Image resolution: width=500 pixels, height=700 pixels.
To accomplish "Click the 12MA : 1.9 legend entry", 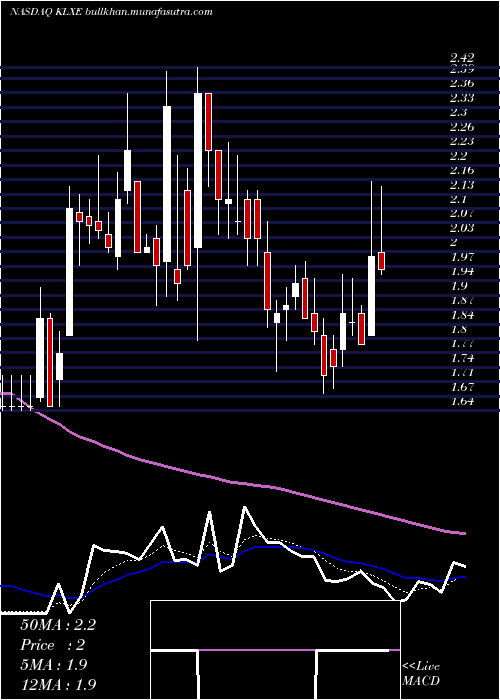I will [58, 684].
